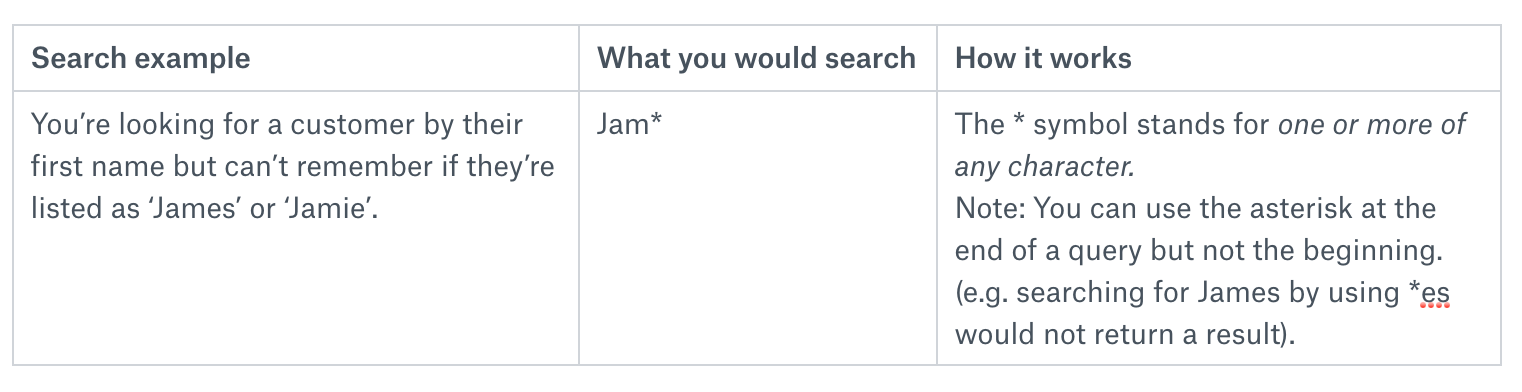The width and height of the screenshot is (1522, 392).
Task: Click the 'Search example' column header
Action: coord(141,58)
